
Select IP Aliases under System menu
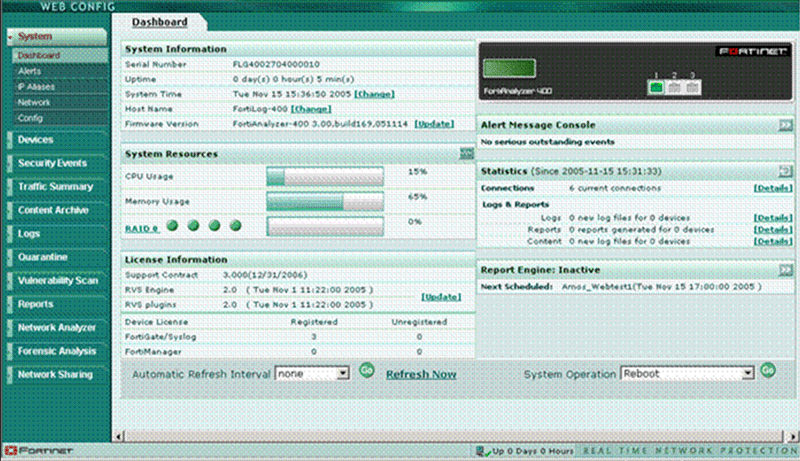[60, 87]
